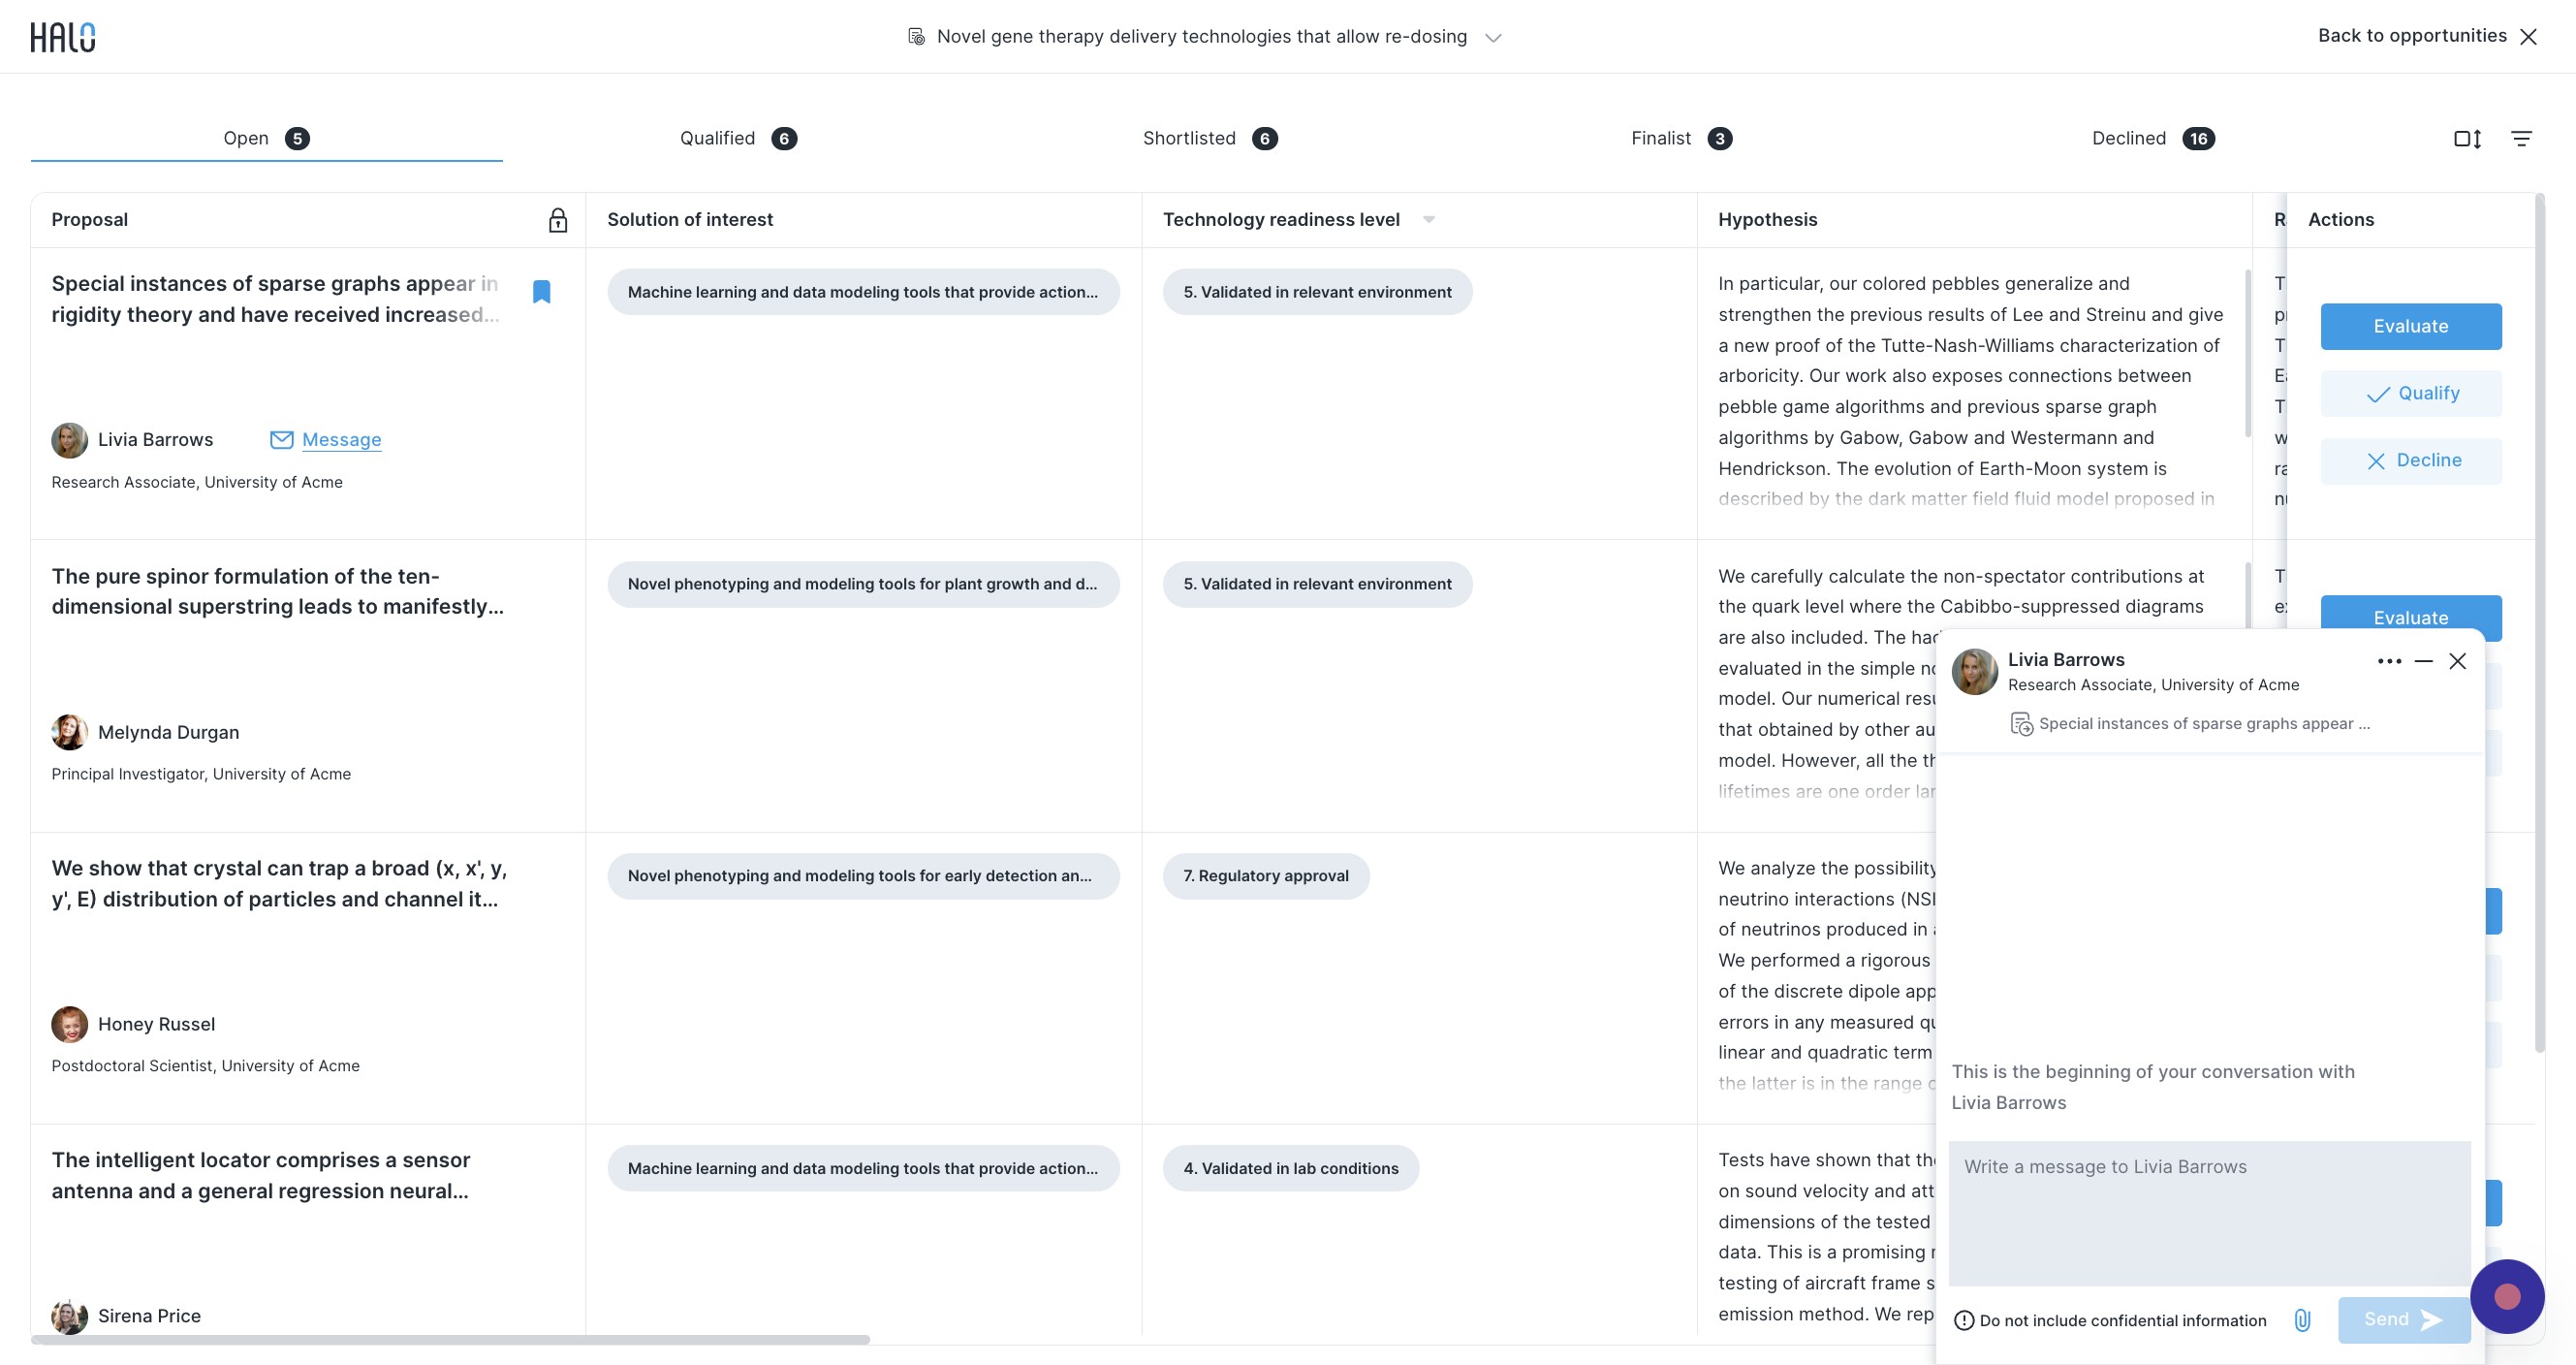
Task: Open the filter list icon
Action: pyautogui.click(x=2521, y=139)
